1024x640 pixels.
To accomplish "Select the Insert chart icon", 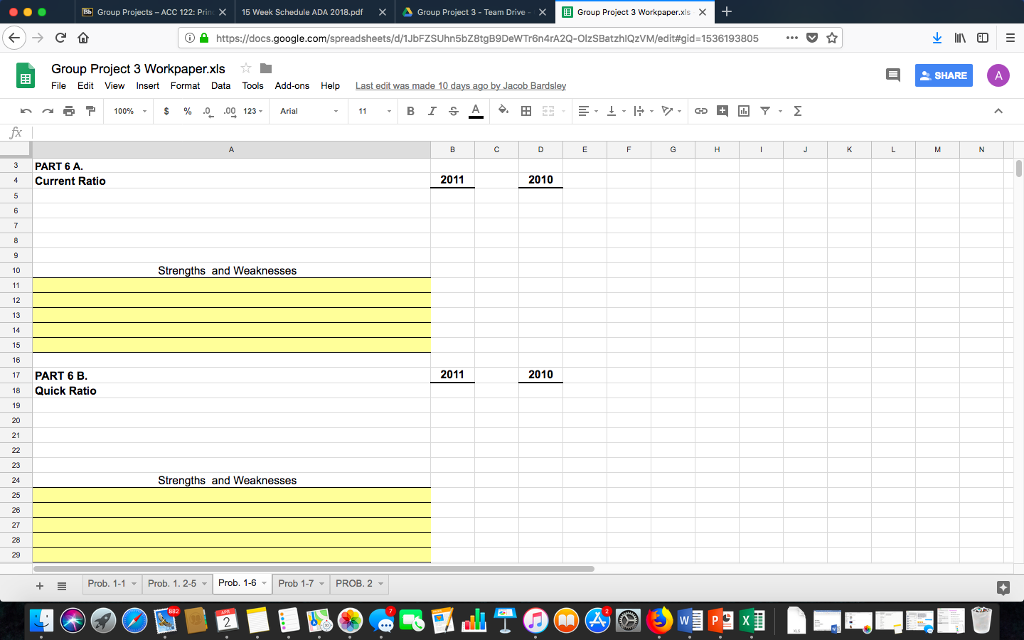I will [742, 111].
